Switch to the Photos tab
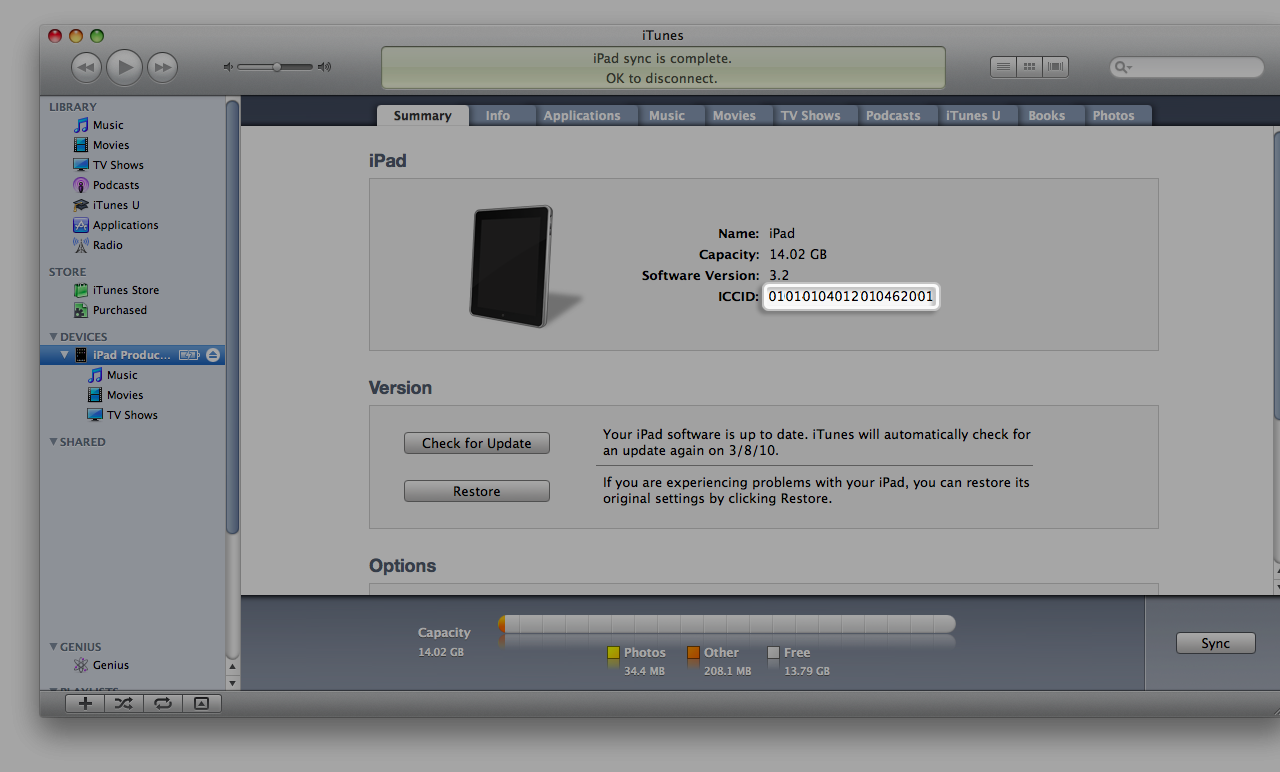Image resolution: width=1280 pixels, height=772 pixels. point(1114,115)
